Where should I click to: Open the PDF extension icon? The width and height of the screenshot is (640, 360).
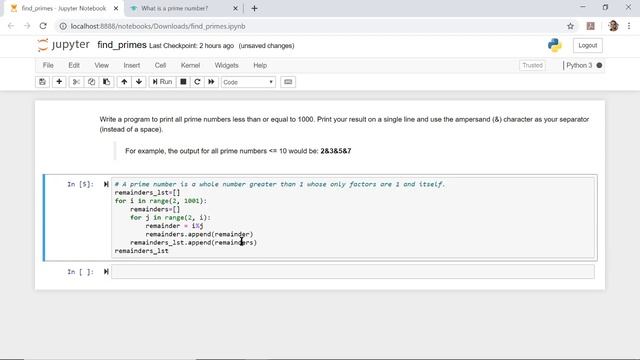pyautogui.click(x=590, y=26)
